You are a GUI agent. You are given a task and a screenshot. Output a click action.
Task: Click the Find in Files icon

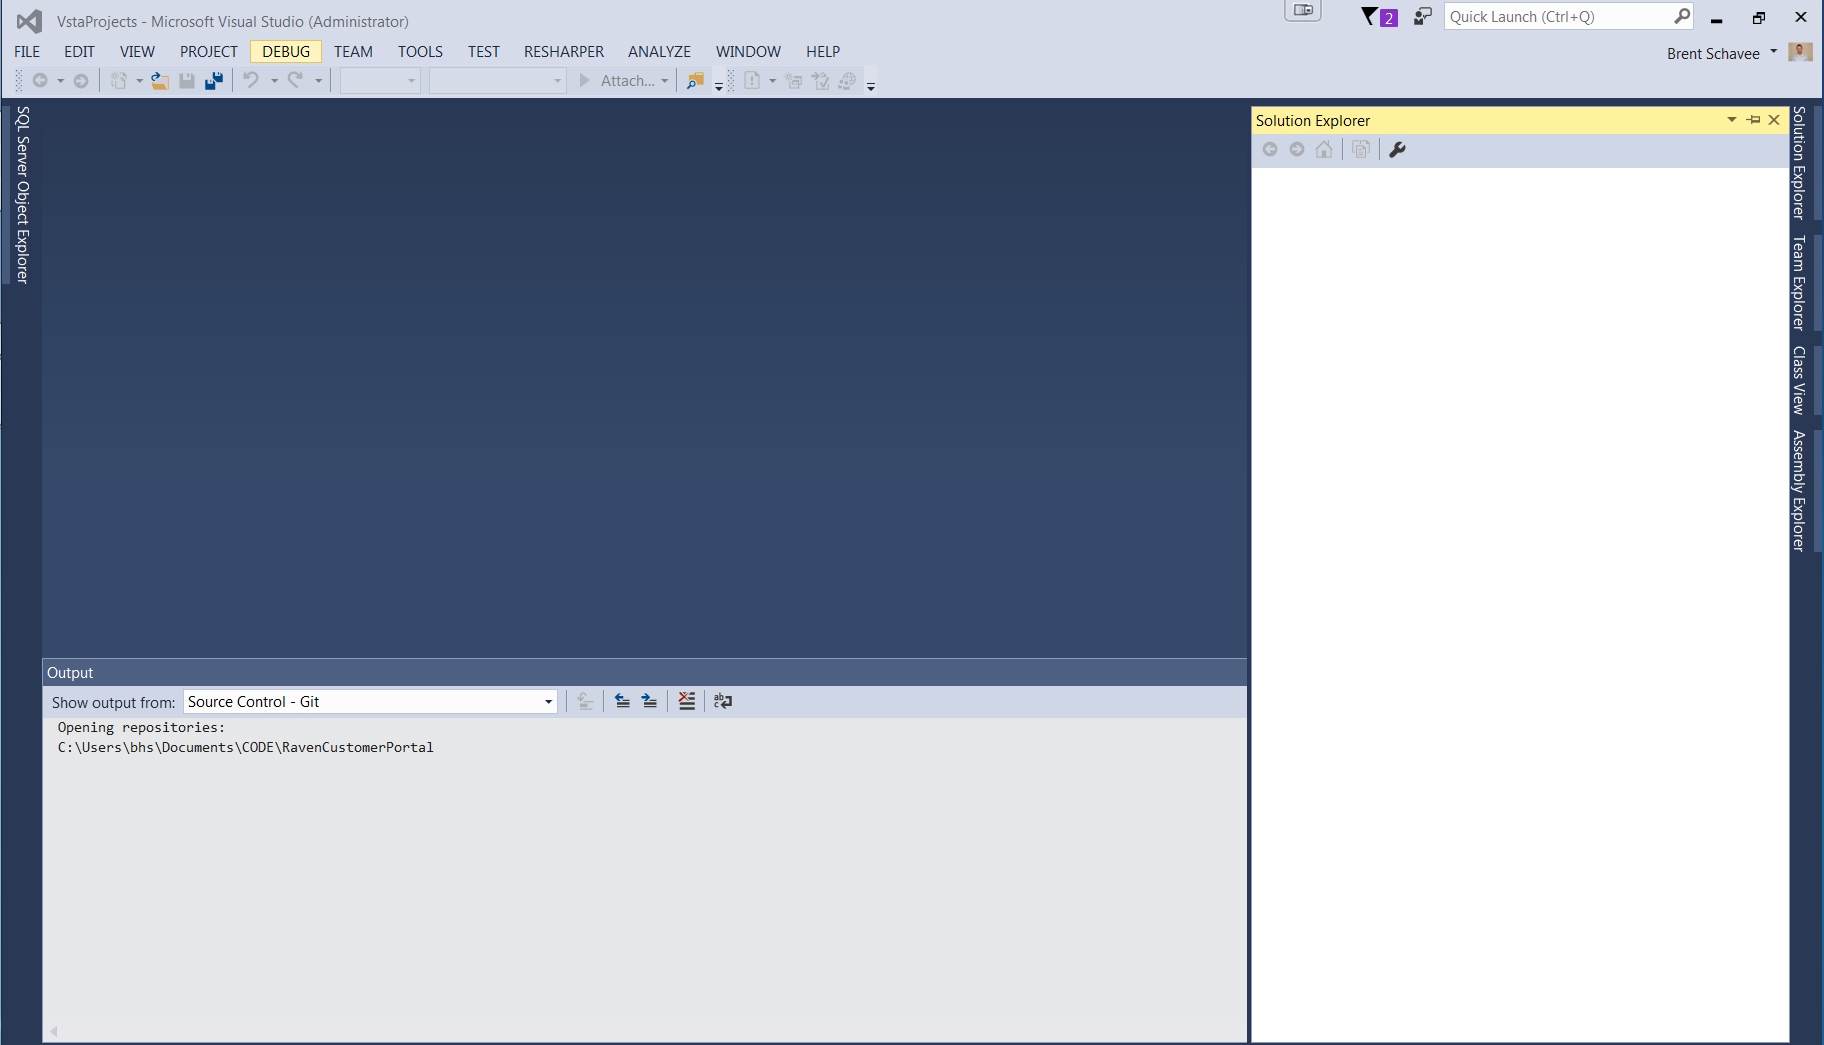(x=696, y=81)
